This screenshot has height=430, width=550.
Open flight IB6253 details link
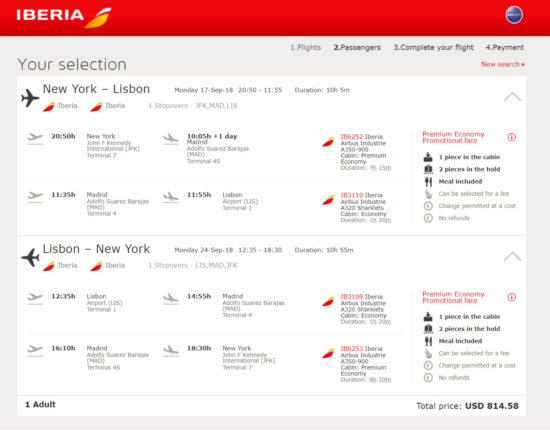[351, 349]
